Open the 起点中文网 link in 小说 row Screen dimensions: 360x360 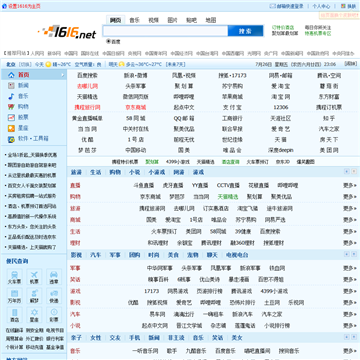tap(155, 325)
